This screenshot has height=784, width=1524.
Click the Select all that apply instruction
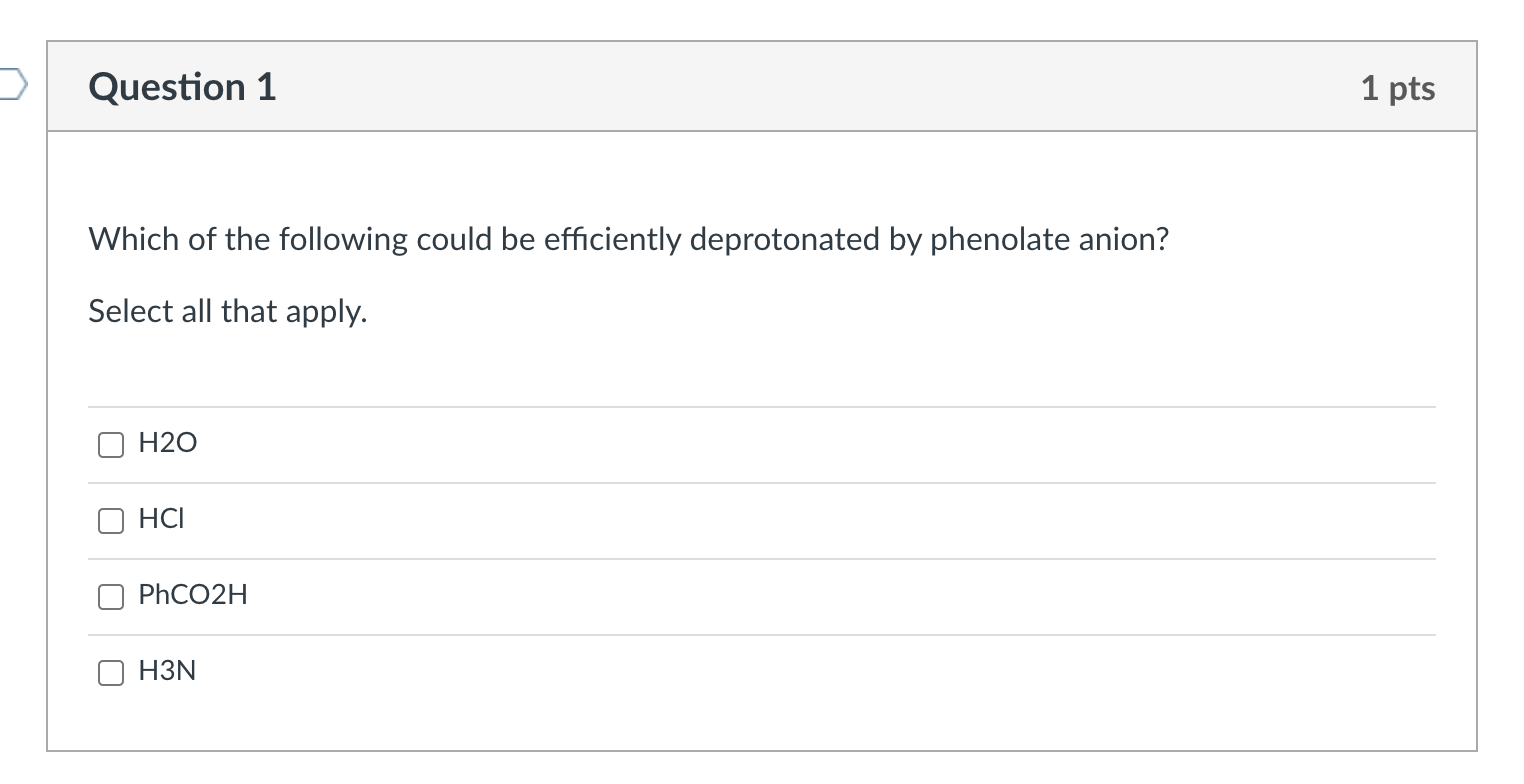[x=227, y=311]
